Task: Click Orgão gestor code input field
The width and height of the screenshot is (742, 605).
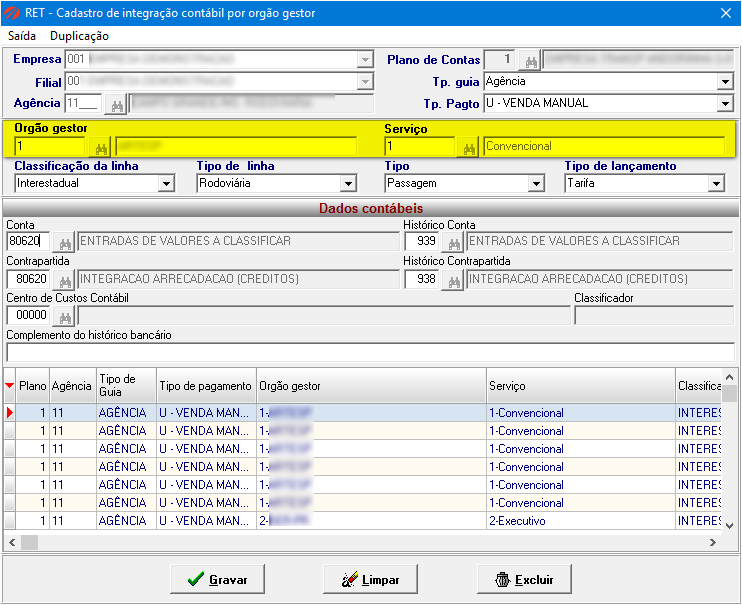Action: 50,147
